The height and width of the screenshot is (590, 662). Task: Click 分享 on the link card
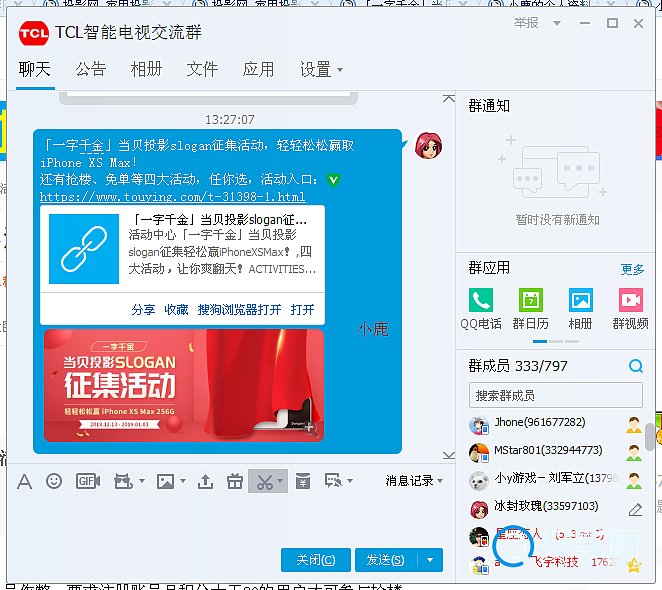[x=143, y=310]
